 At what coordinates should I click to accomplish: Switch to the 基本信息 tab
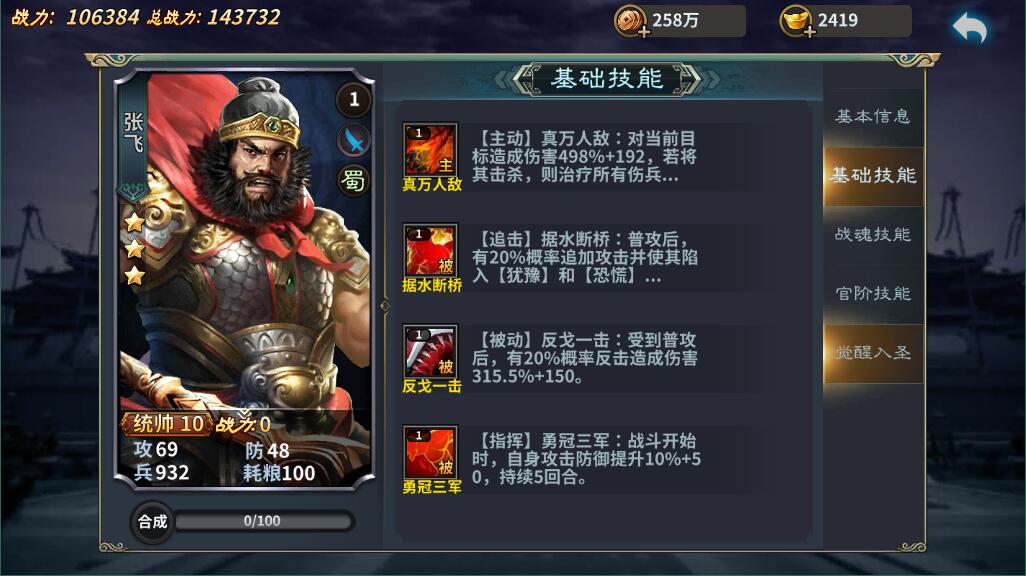[873, 117]
